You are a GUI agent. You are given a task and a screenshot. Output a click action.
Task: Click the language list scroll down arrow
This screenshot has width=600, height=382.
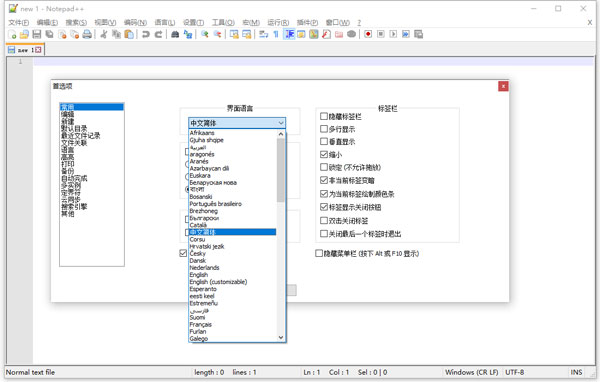tap(281, 337)
